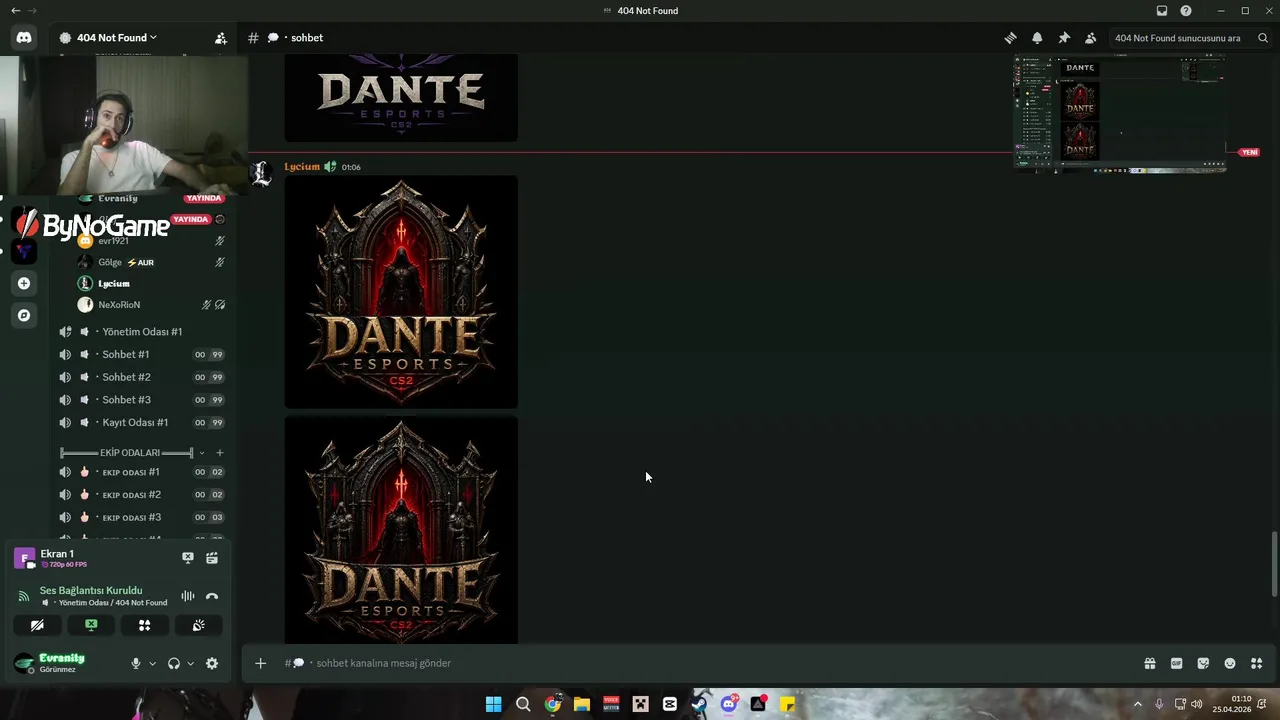
Task: Send a gift with the gift icon
Action: 1150,663
